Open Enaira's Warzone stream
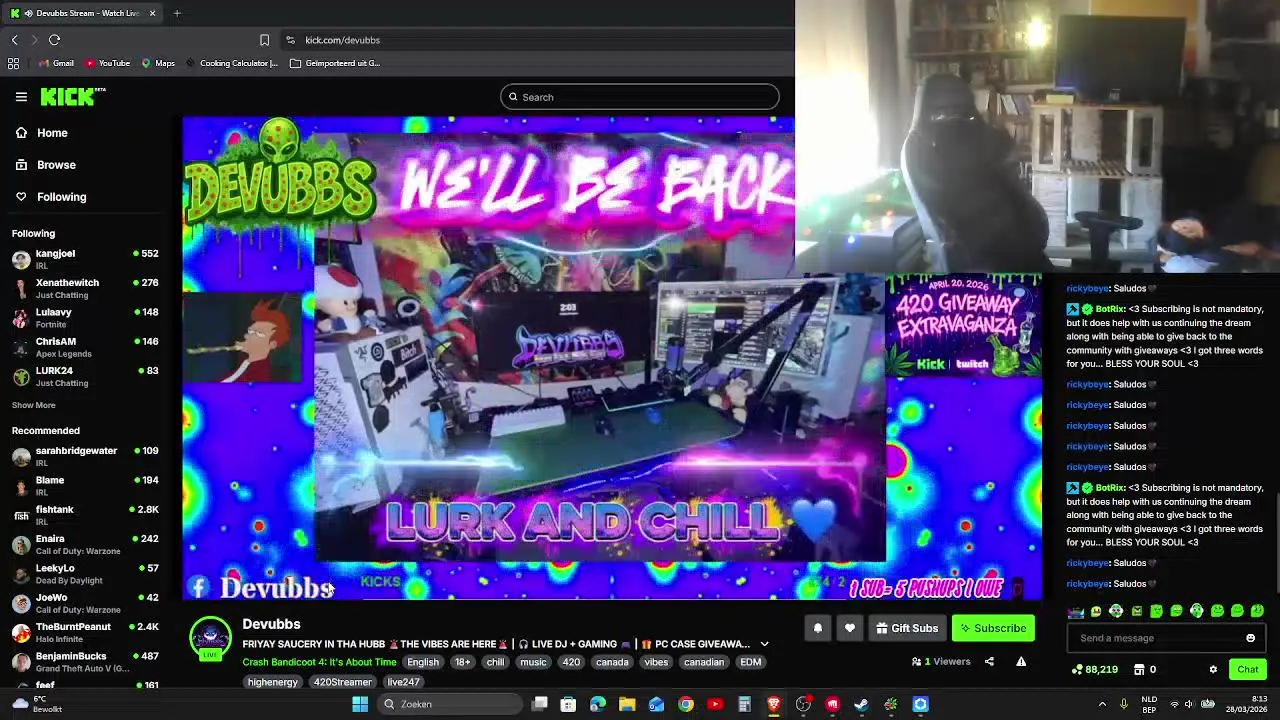The width and height of the screenshot is (1280, 720). tap(85, 544)
